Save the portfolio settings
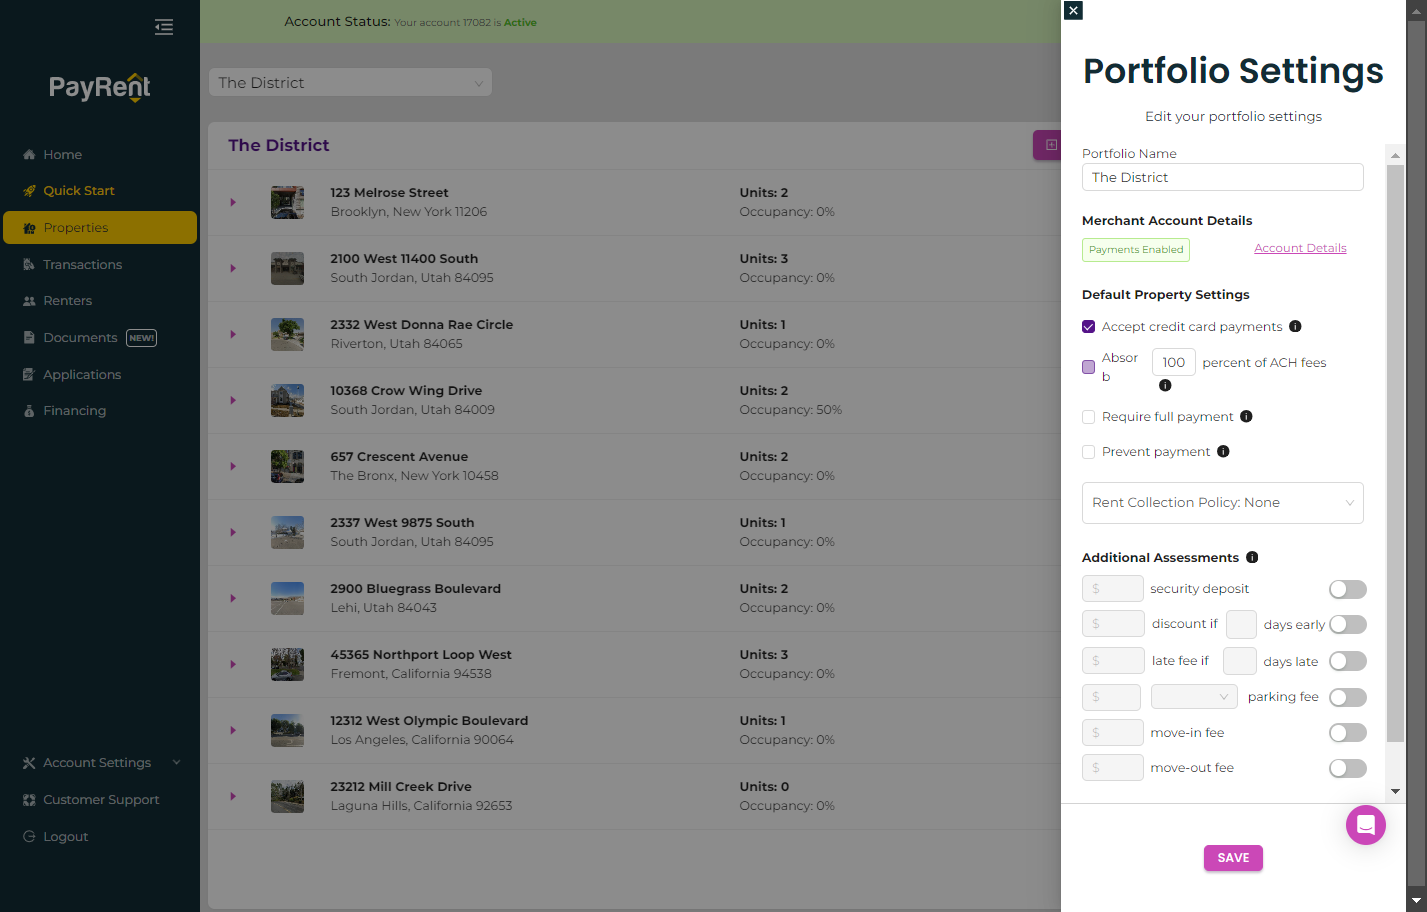The width and height of the screenshot is (1427, 912). 1233,858
